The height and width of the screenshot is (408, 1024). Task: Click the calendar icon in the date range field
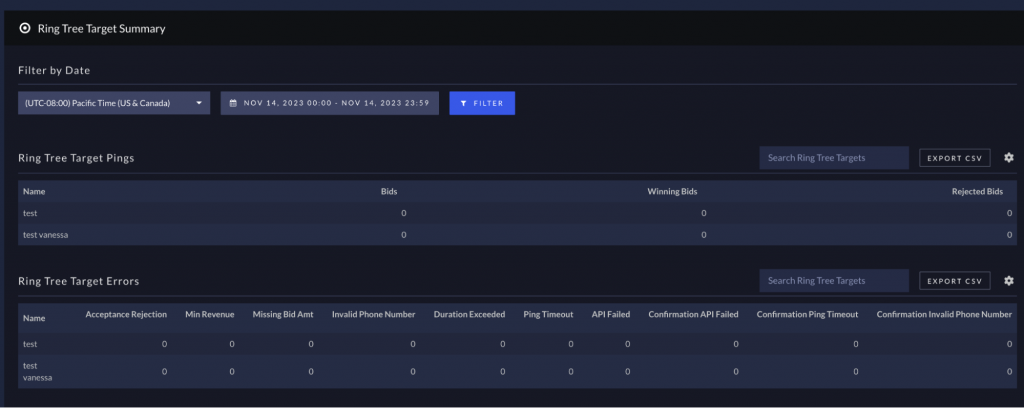click(233, 103)
